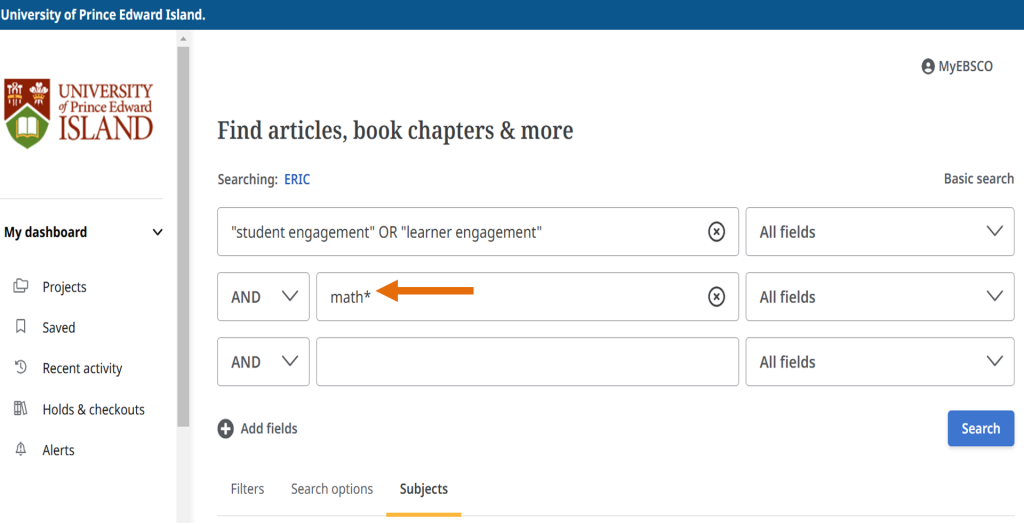Click the Saved bookmark icon

click(20, 327)
